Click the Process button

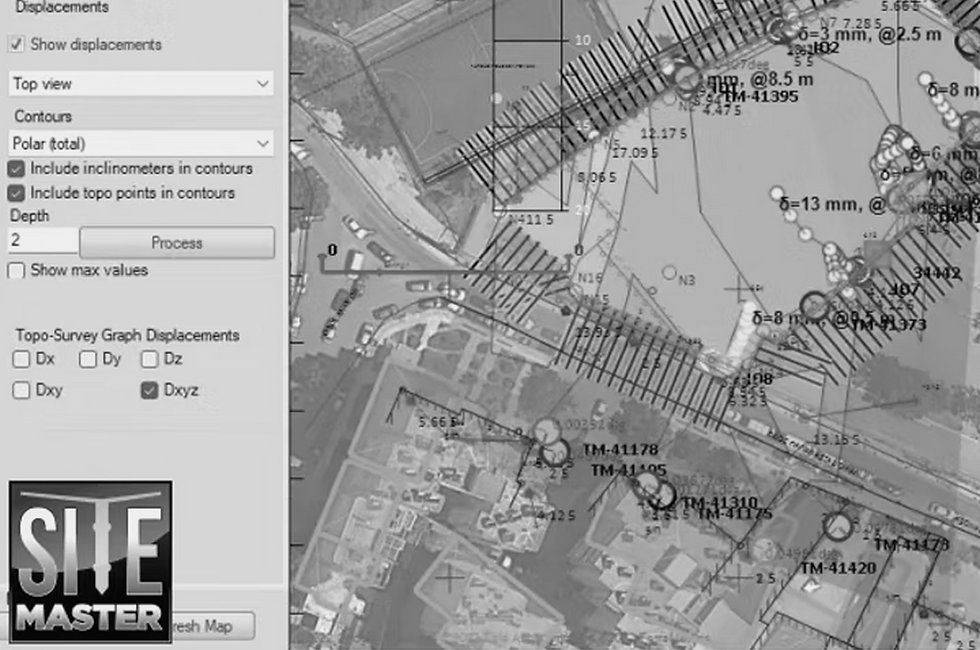(x=177, y=242)
